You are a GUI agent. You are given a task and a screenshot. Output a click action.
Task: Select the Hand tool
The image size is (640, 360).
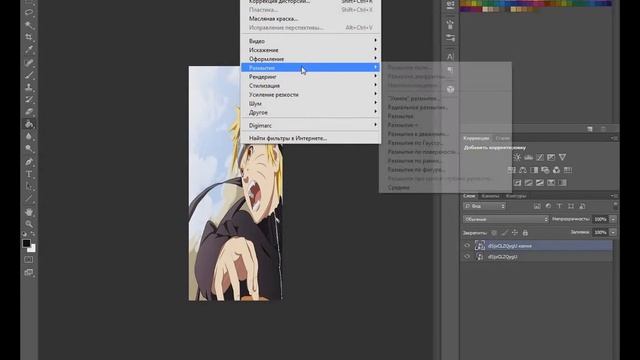coord(29,212)
